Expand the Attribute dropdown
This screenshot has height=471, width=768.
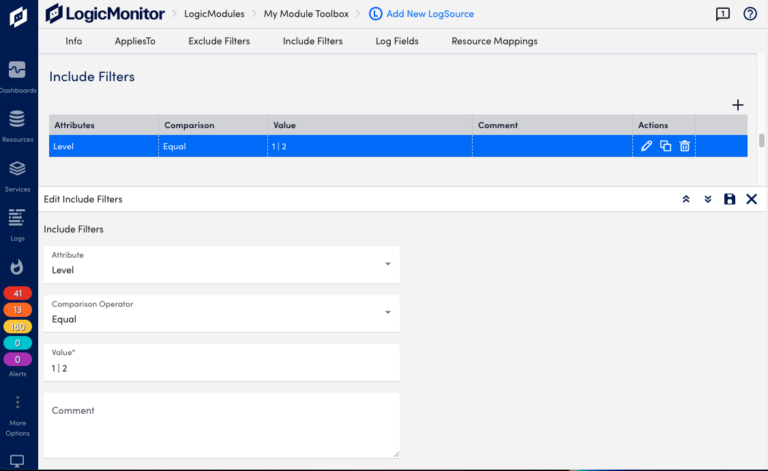click(387, 264)
